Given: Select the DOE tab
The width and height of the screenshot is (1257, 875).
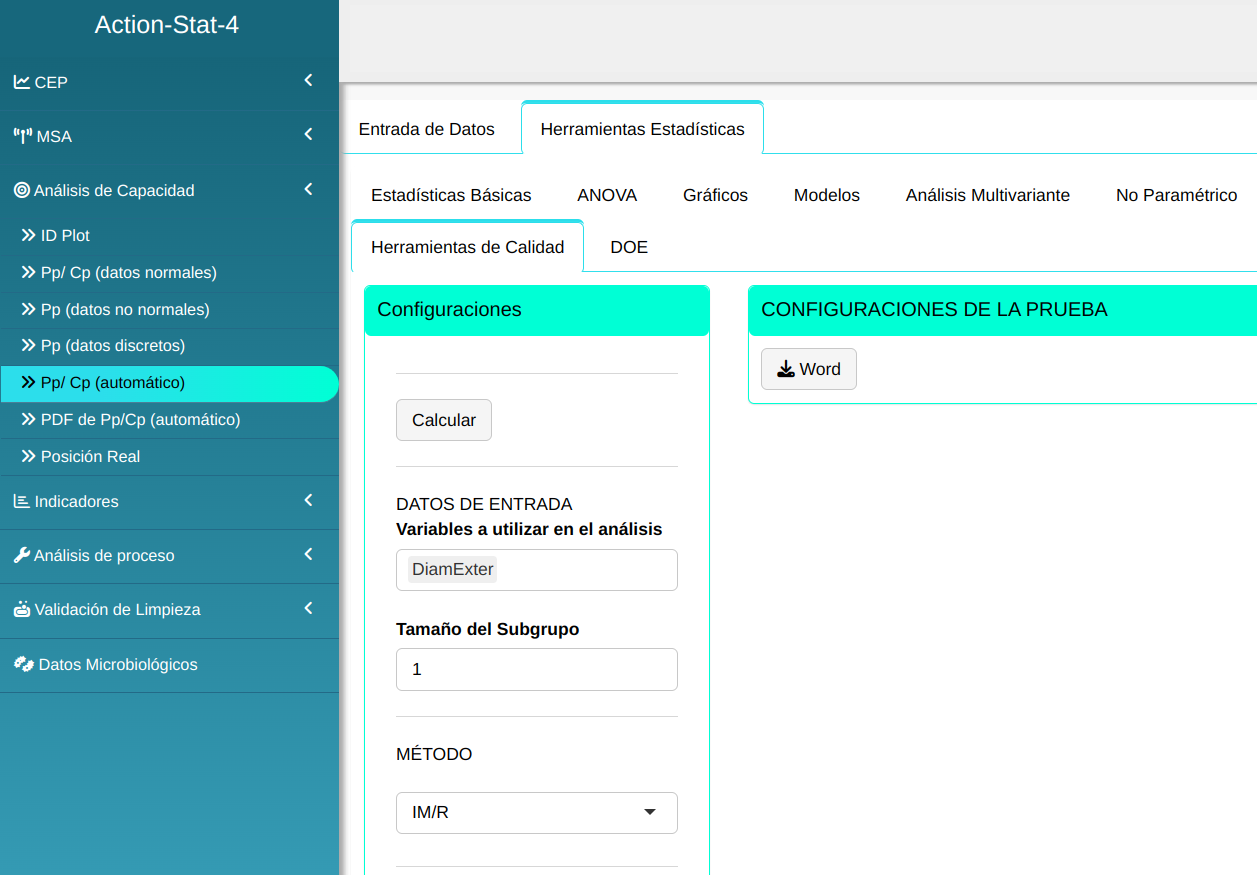Looking at the screenshot, I should point(629,247).
